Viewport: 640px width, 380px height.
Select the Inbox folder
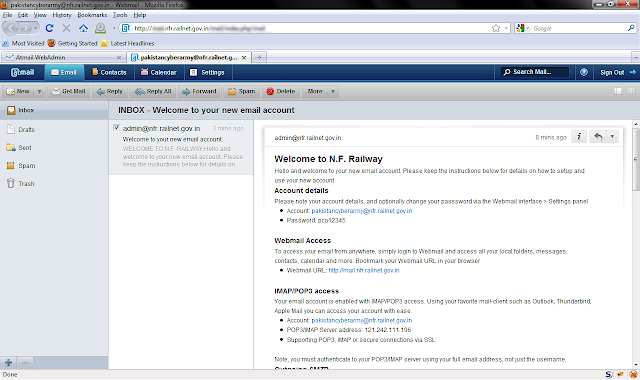(54, 110)
